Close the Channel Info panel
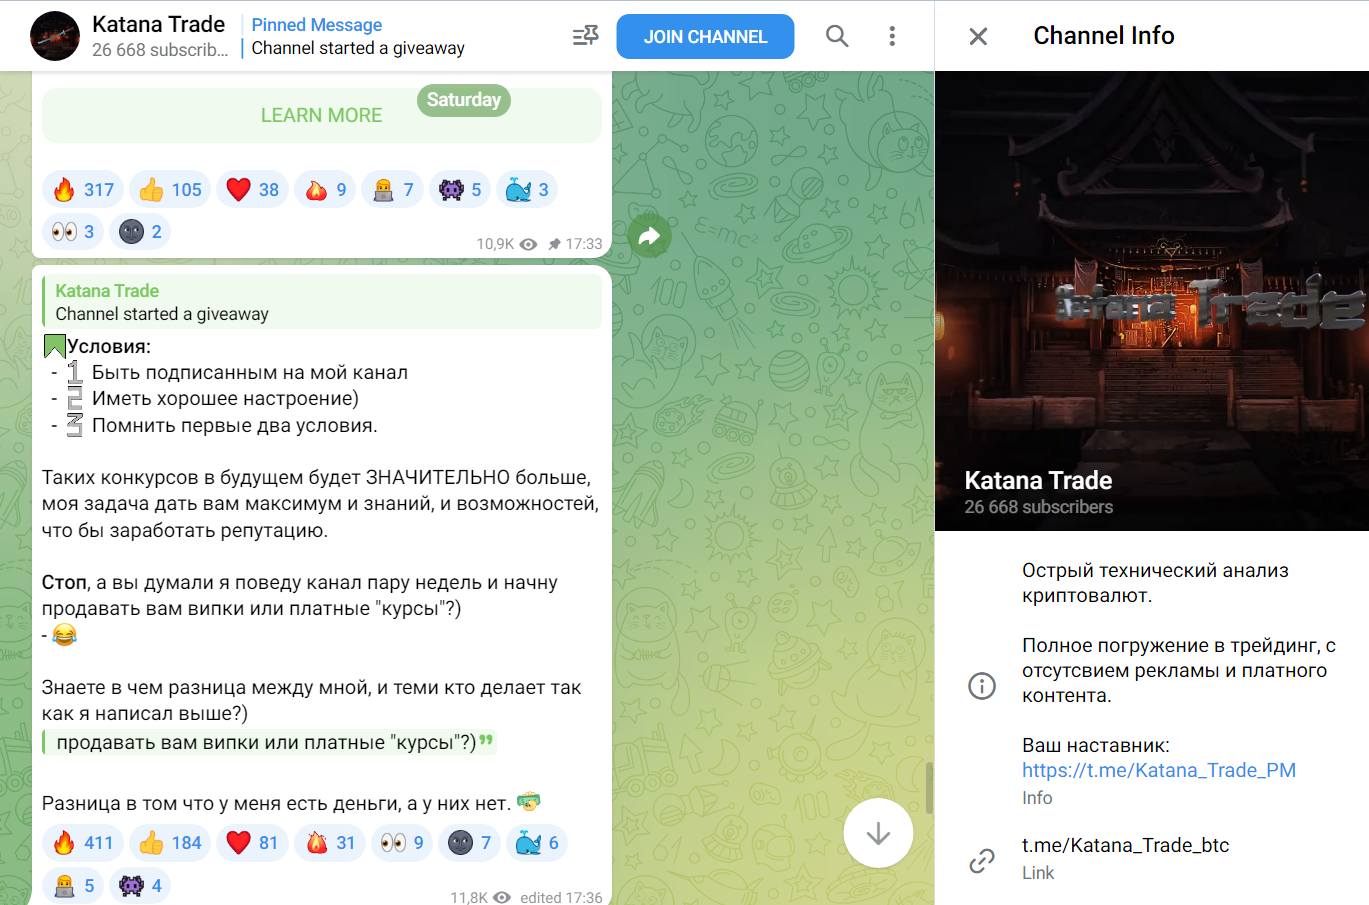The height and width of the screenshot is (905, 1369). tap(978, 36)
